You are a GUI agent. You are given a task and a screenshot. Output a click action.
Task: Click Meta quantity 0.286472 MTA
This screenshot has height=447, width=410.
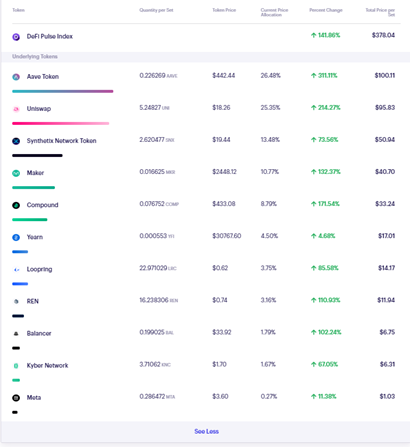tap(157, 396)
